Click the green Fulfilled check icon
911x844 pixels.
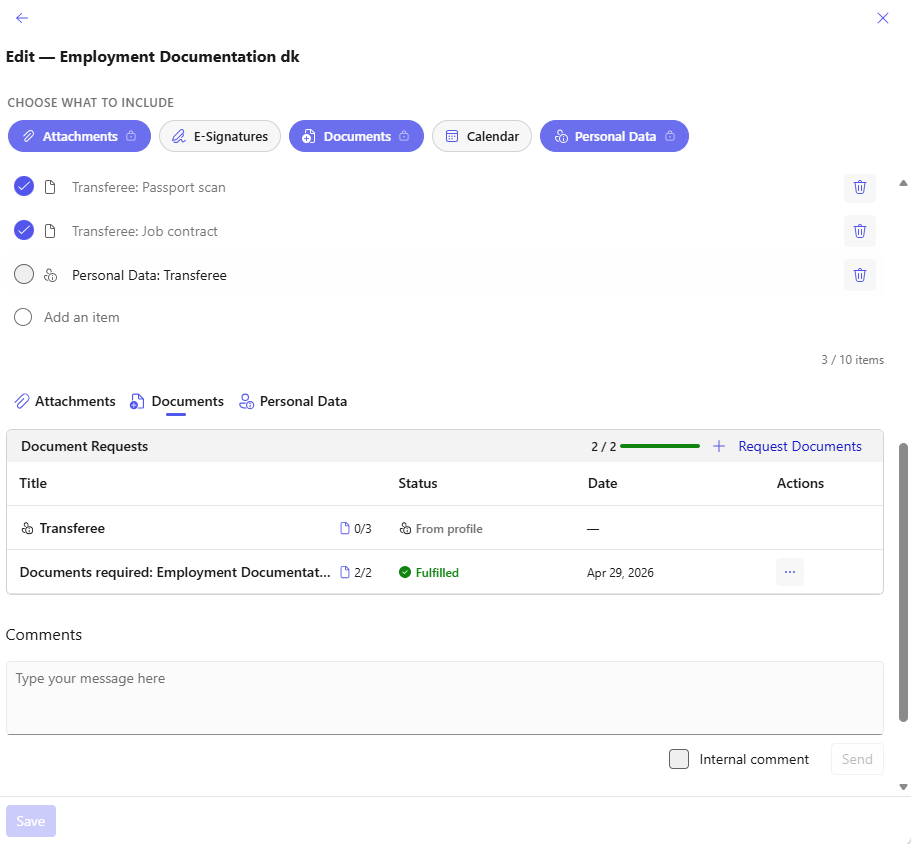[x=405, y=572]
